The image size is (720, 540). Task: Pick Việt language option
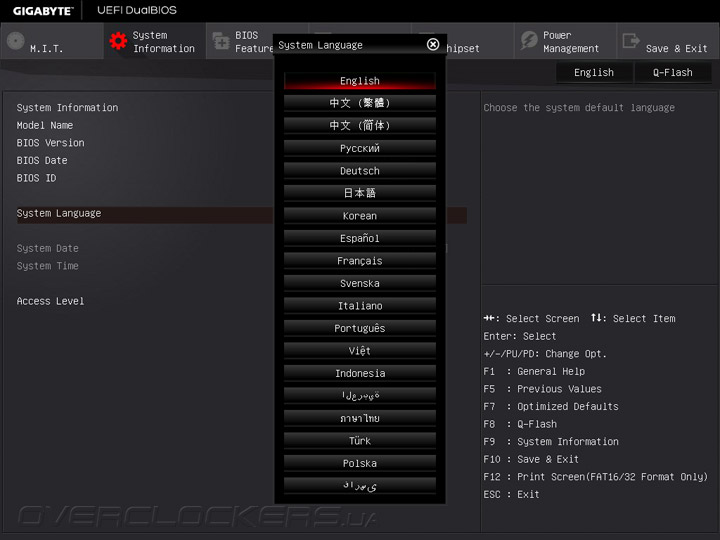point(360,350)
